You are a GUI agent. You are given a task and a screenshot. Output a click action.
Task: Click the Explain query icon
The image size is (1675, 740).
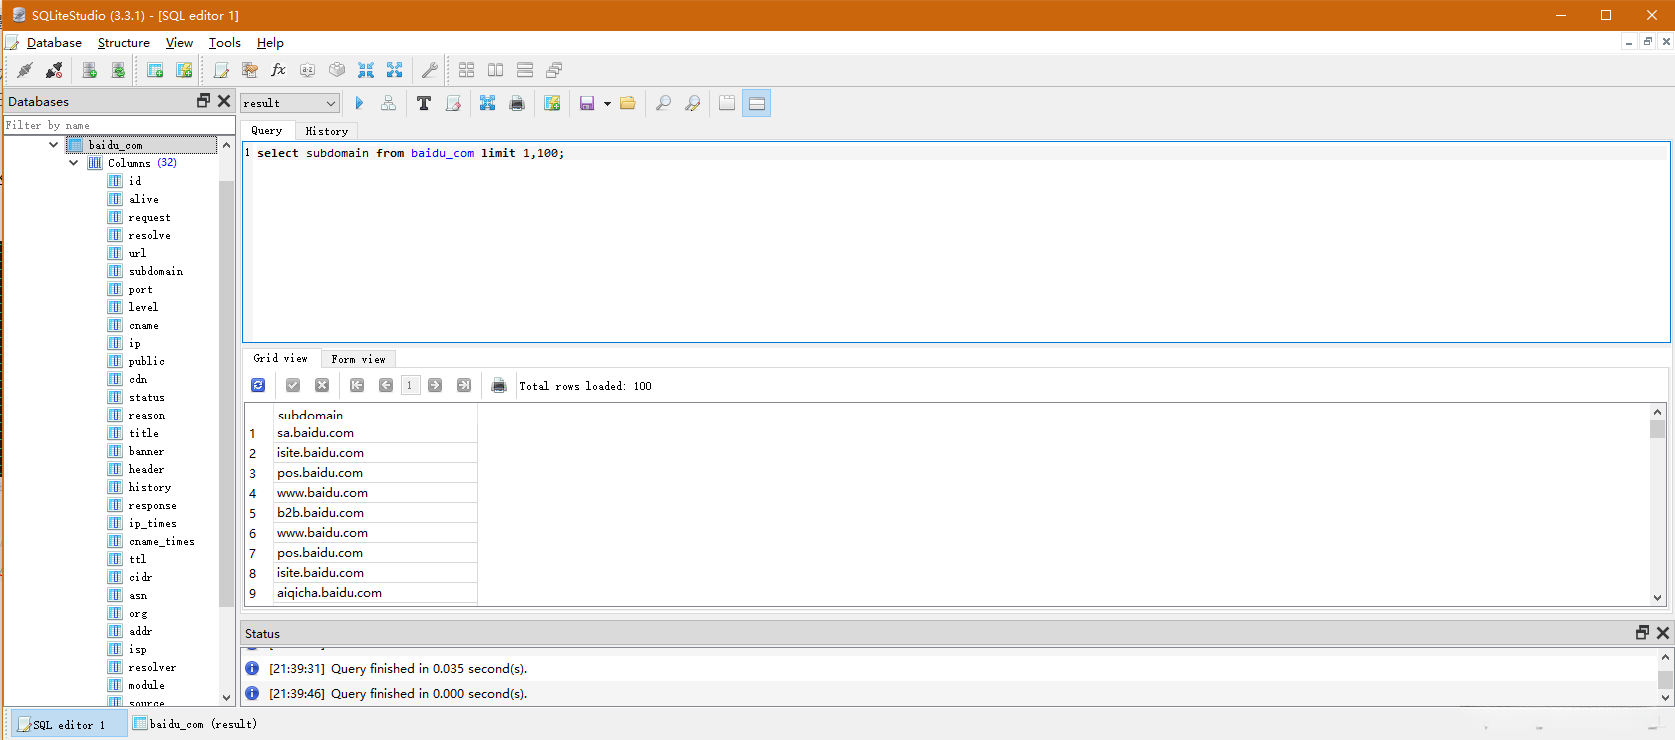tap(388, 103)
